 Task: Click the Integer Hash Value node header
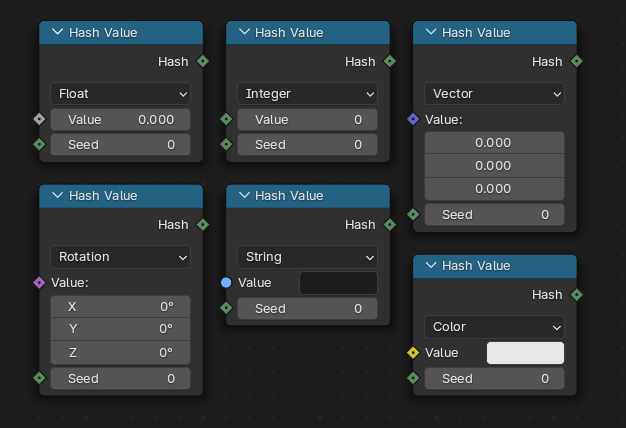[x=308, y=32]
